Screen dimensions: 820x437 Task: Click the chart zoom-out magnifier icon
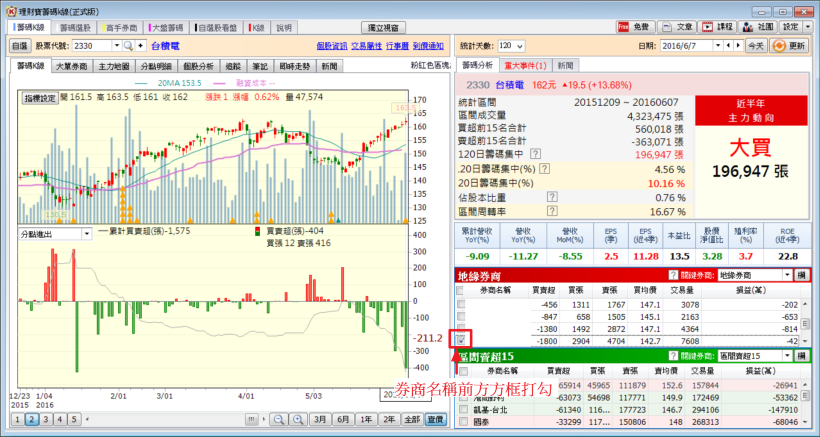pos(279,419)
